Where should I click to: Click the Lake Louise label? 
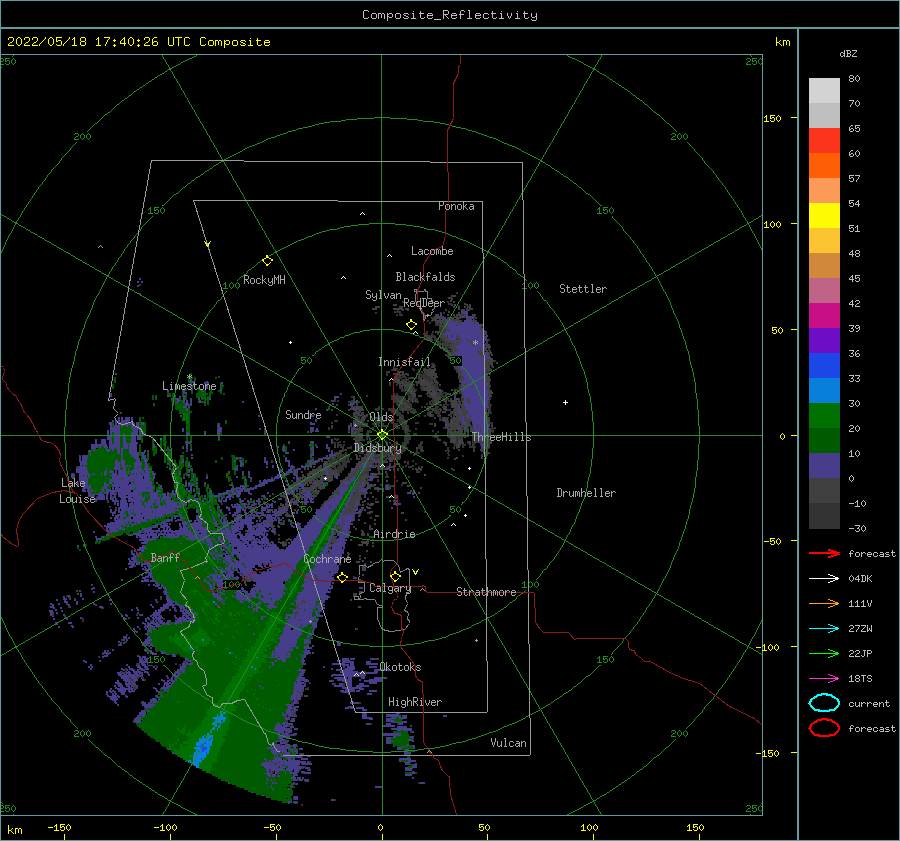(77, 491)
